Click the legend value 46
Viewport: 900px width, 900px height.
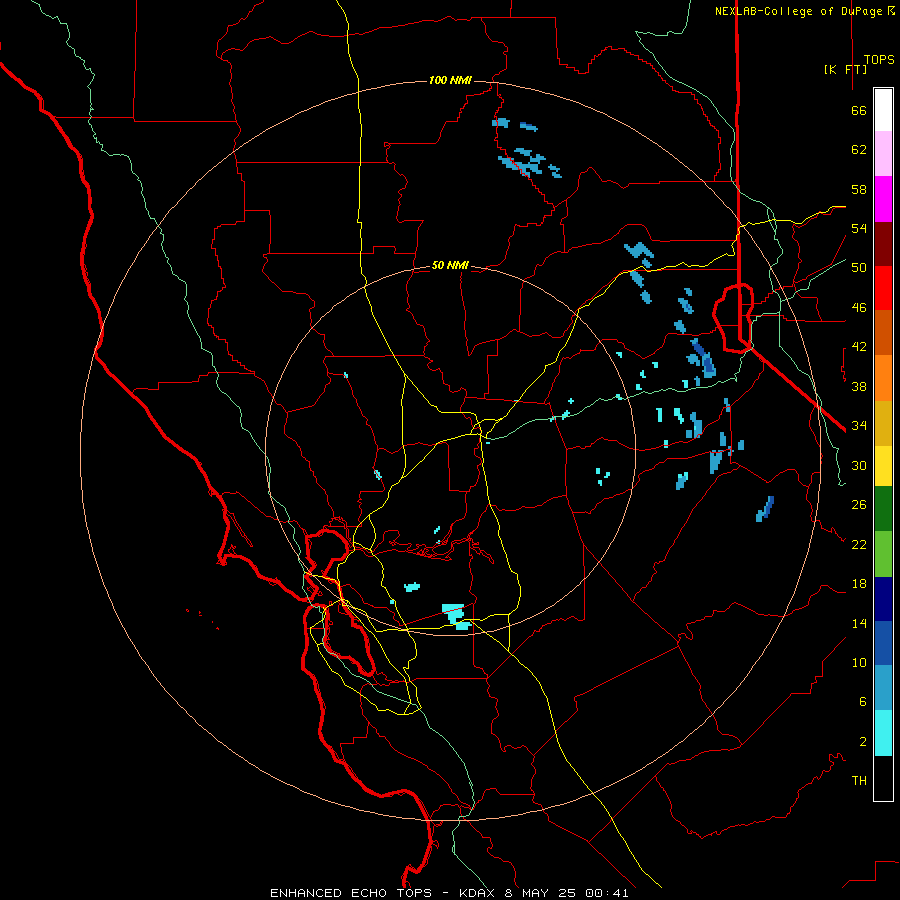coord(859,308)
